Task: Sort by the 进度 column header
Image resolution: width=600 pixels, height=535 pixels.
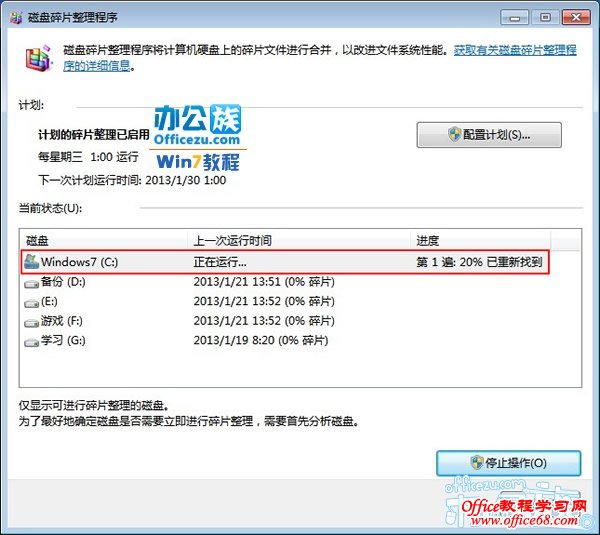Action: [x=481, y=241]
